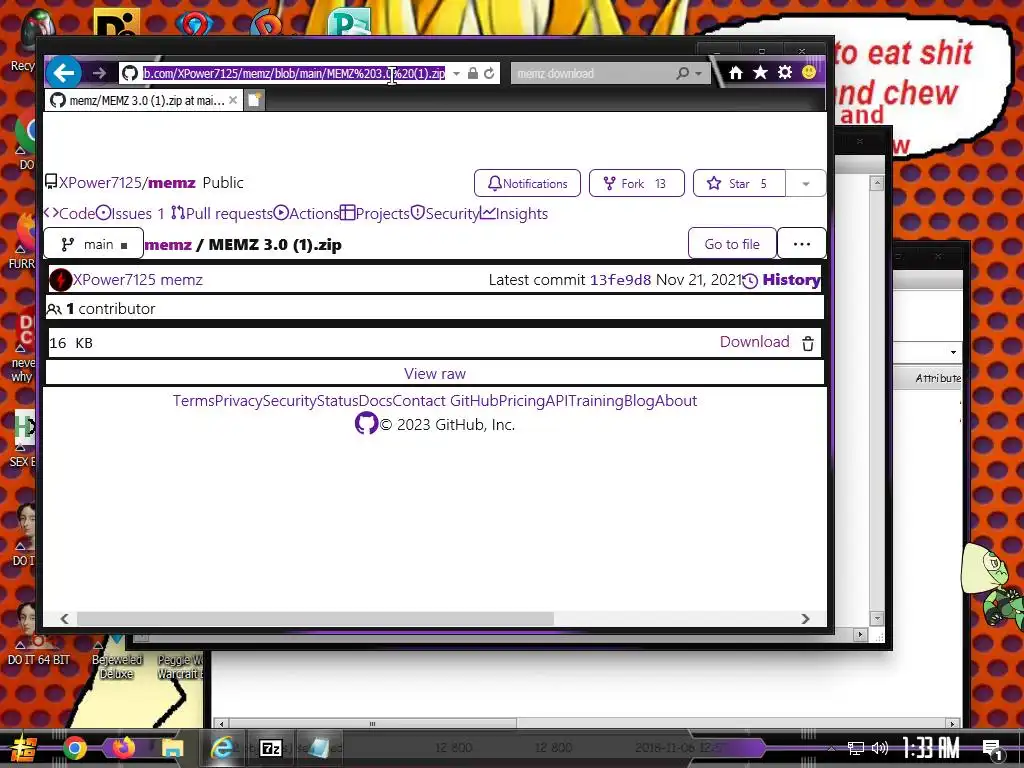Expand the star lists dropdown arrow
This screenshot has height=768, width=1024.
click(x=806, y=184)
